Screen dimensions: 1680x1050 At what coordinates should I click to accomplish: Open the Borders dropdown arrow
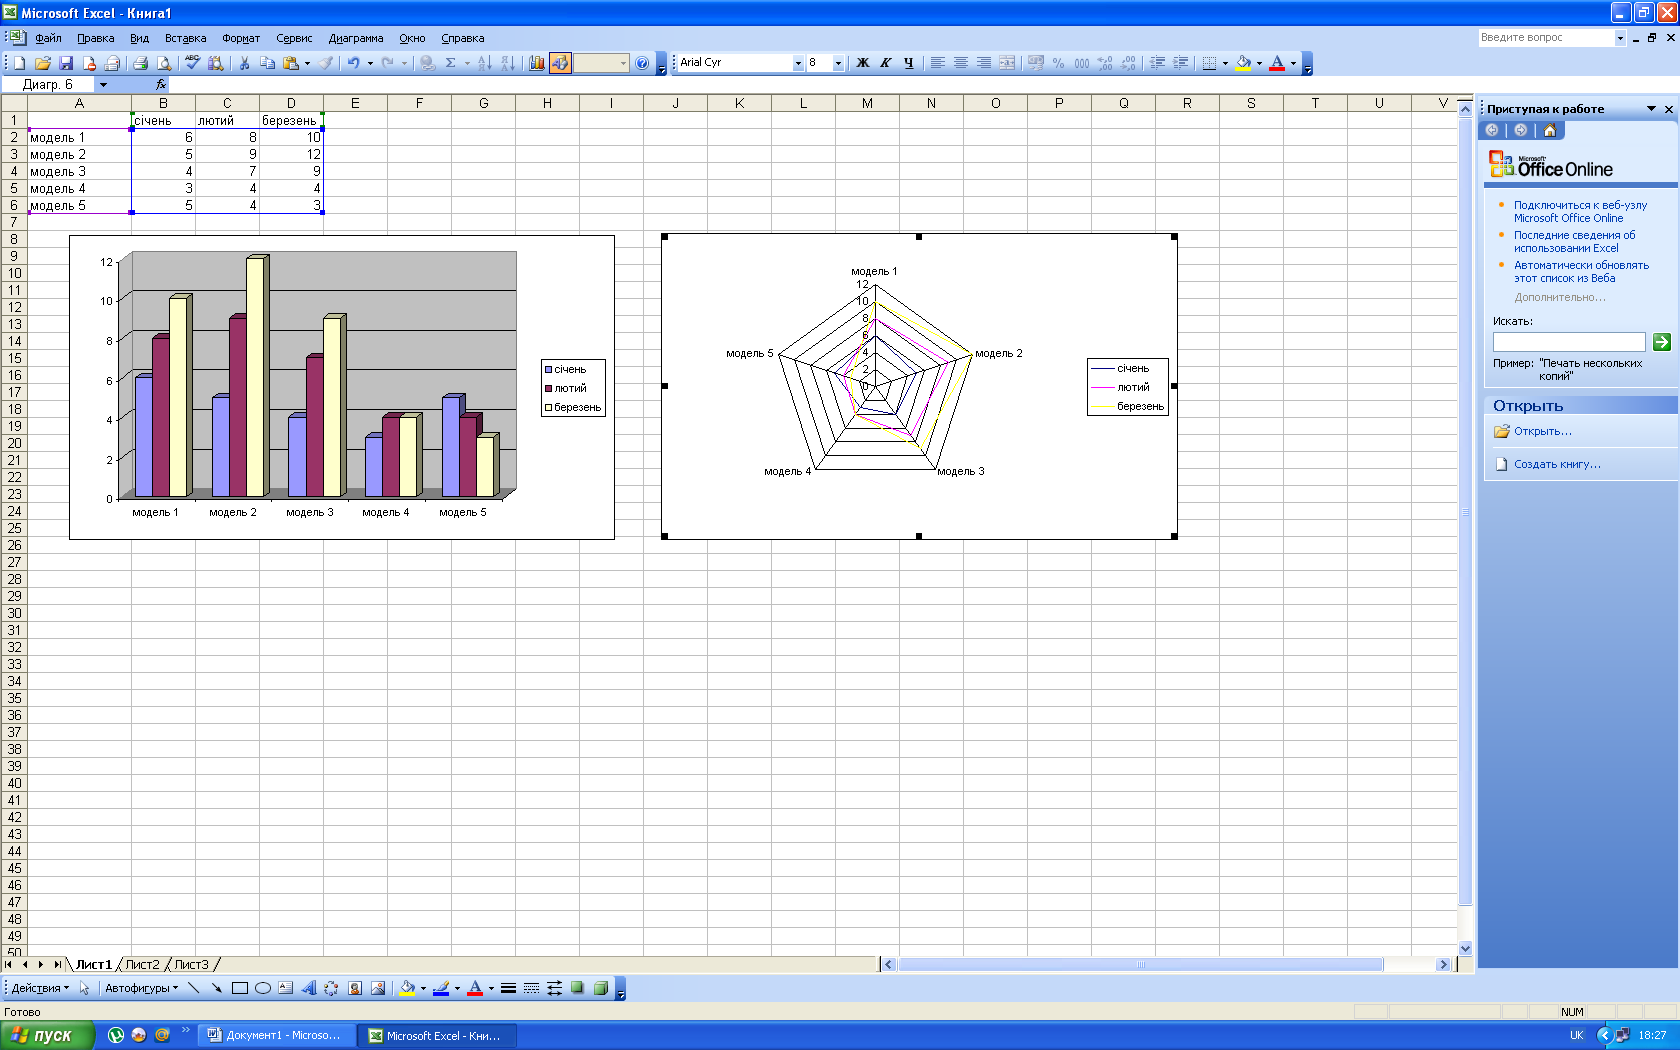click(x=1225, y=63)
